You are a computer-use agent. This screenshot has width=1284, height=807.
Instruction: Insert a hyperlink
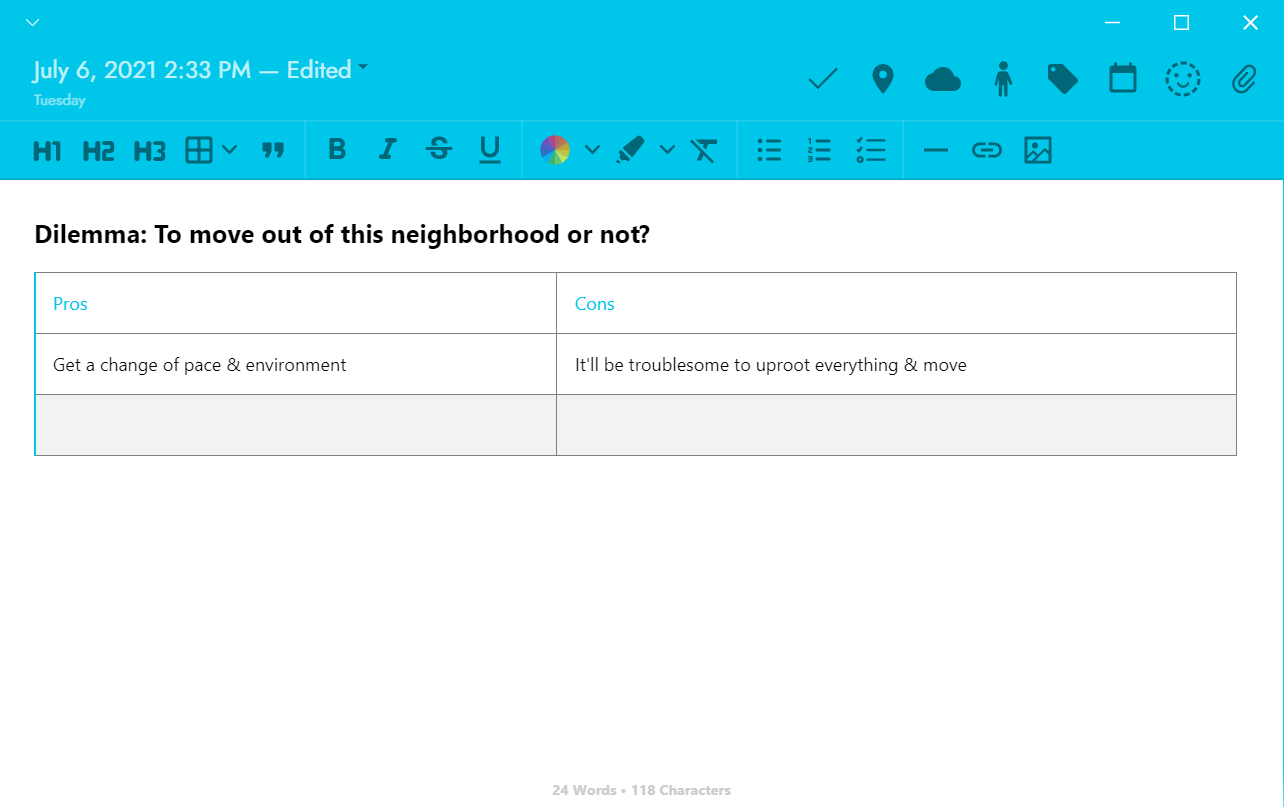point(987,150)
